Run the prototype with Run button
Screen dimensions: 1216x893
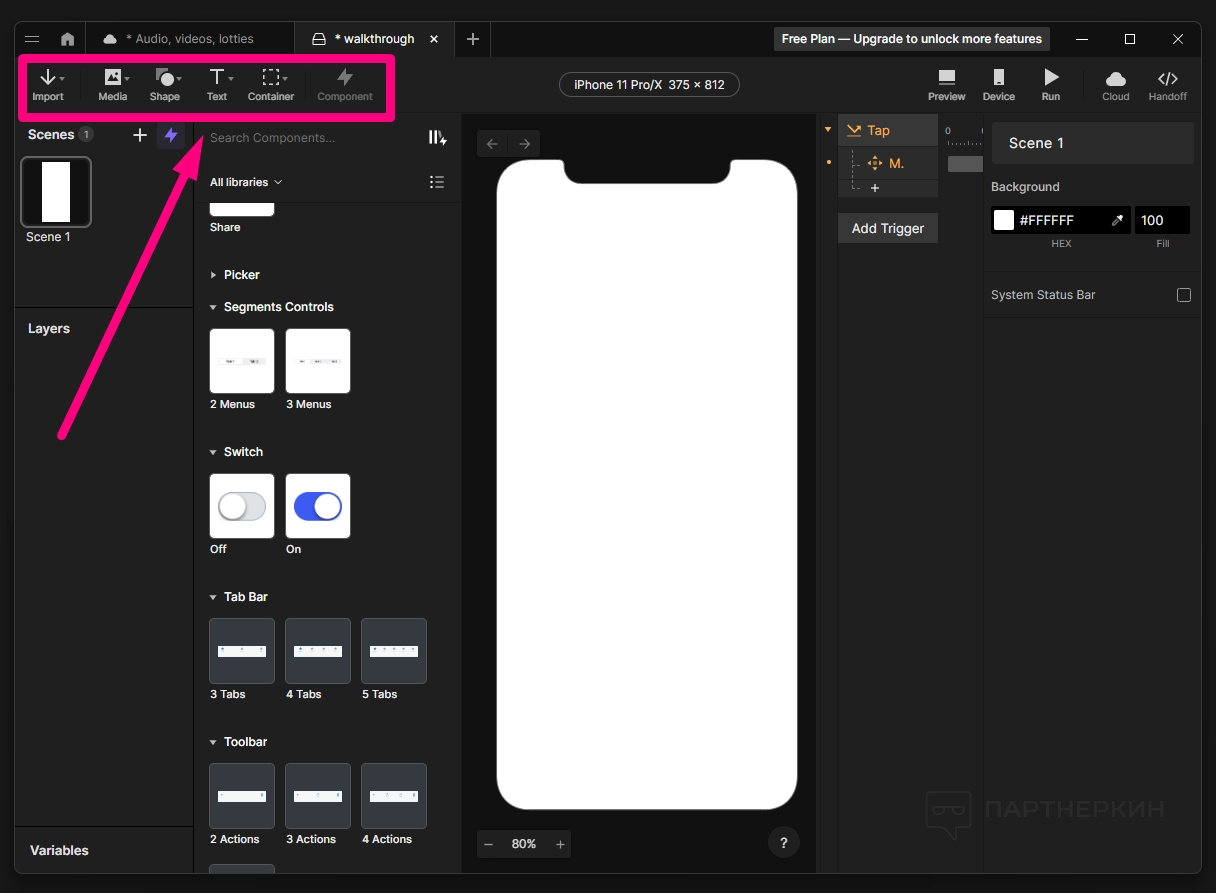click(1050, 84)
